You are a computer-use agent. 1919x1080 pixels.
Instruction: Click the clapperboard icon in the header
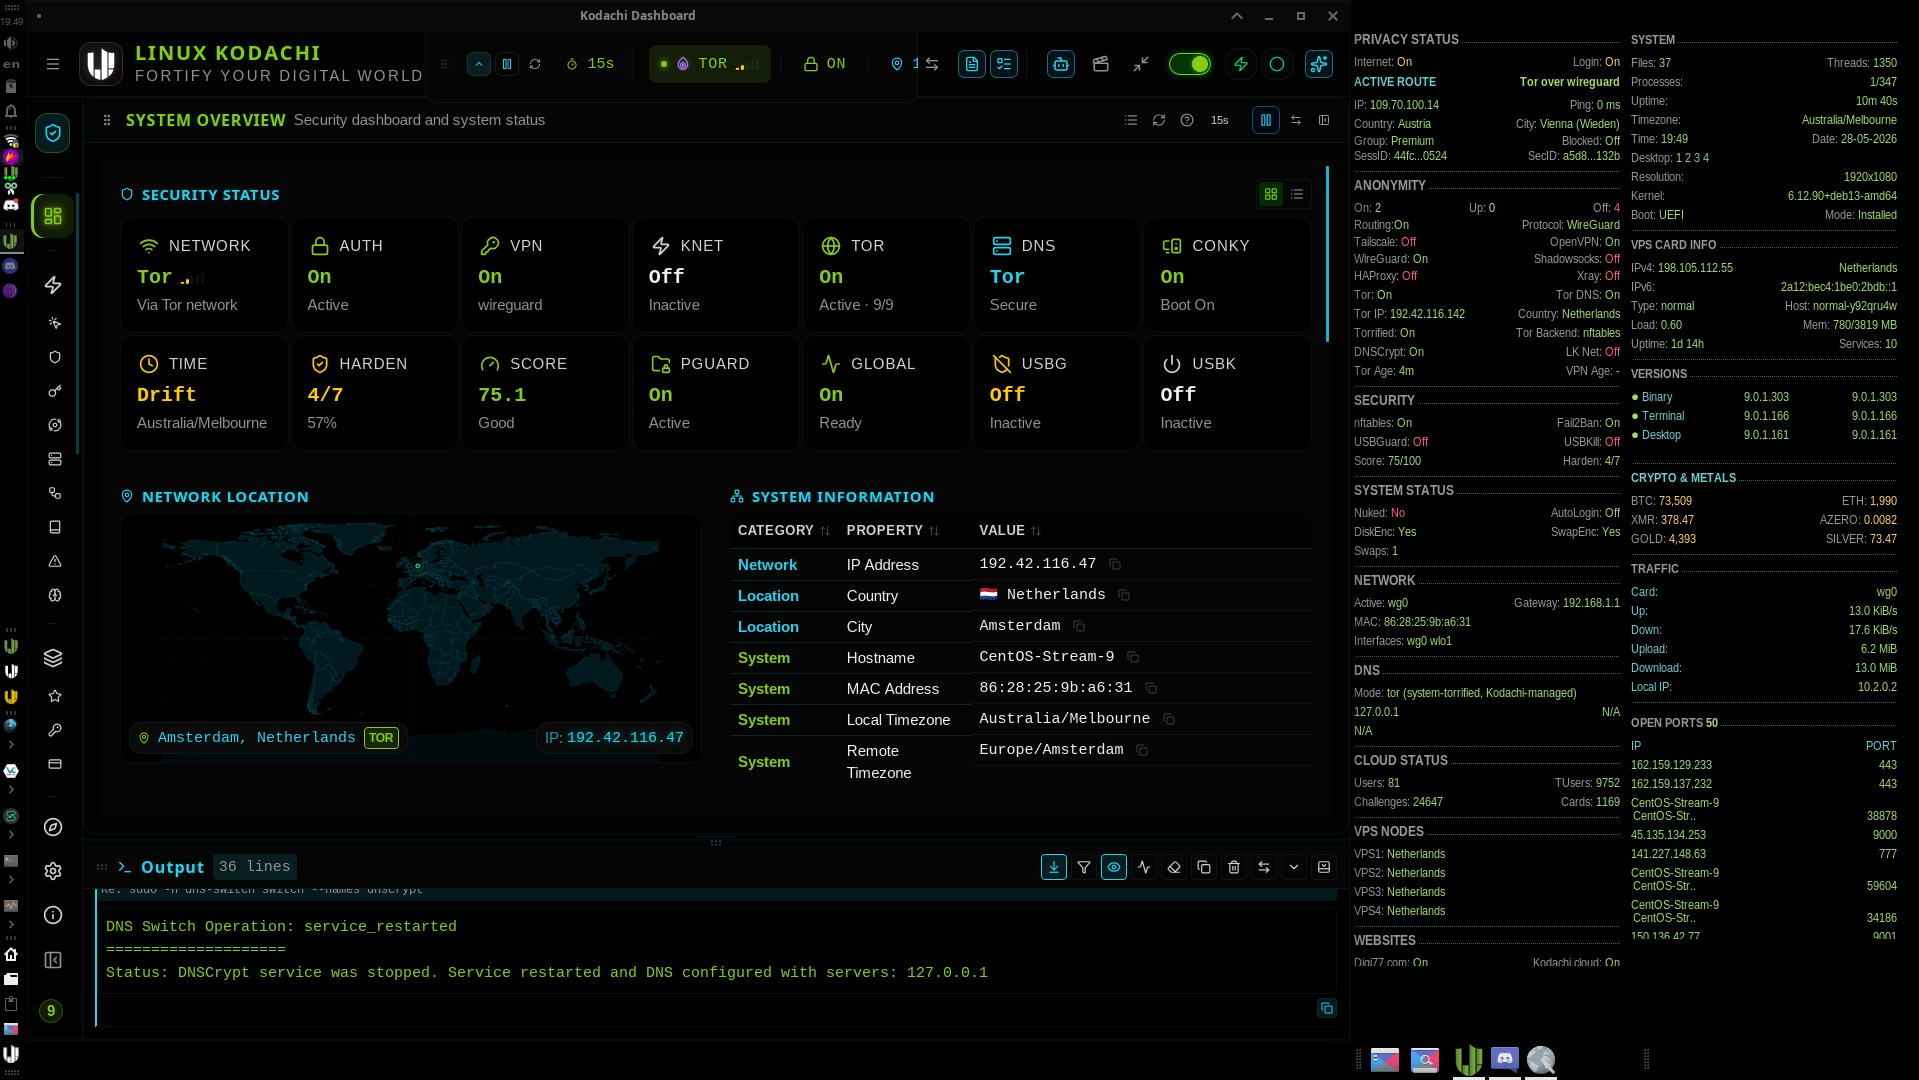tap(1101, 64)
